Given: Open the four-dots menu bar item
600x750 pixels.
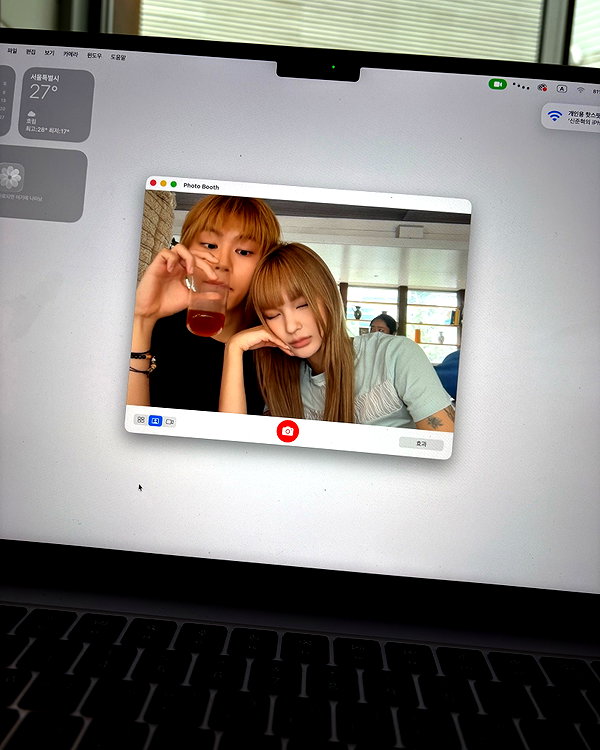Looking at the screenshot, I should (x=521, y=86).
